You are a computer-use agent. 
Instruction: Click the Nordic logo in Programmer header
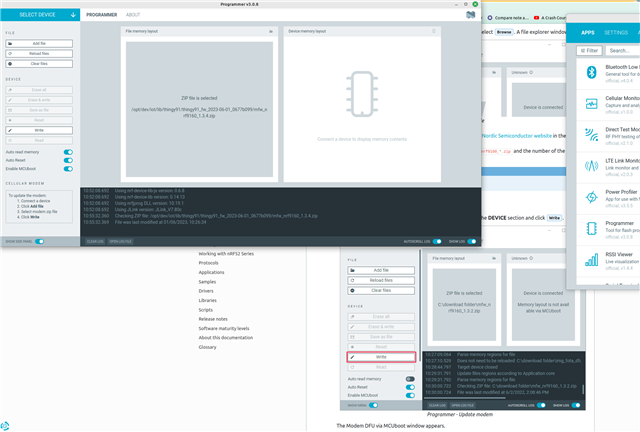pyautogui.click(x=471, y=15)
